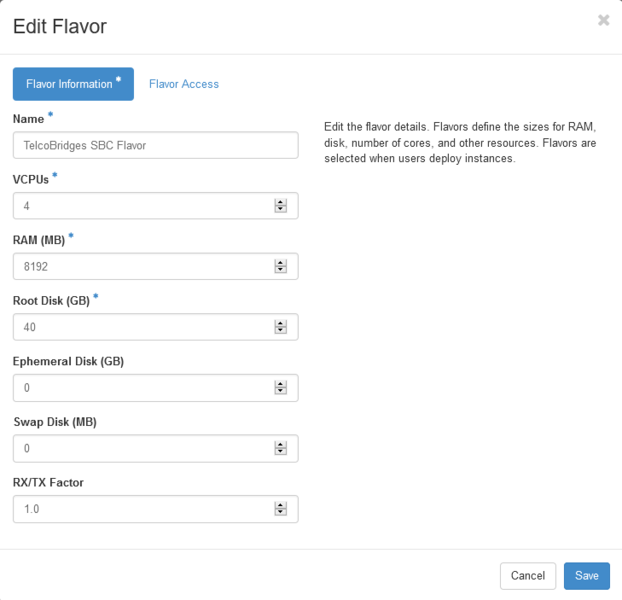Decrement Root Disk using down arrow
Image resolution: width=622 pixels, height=600 pixels.
click(x=280, y=330)
